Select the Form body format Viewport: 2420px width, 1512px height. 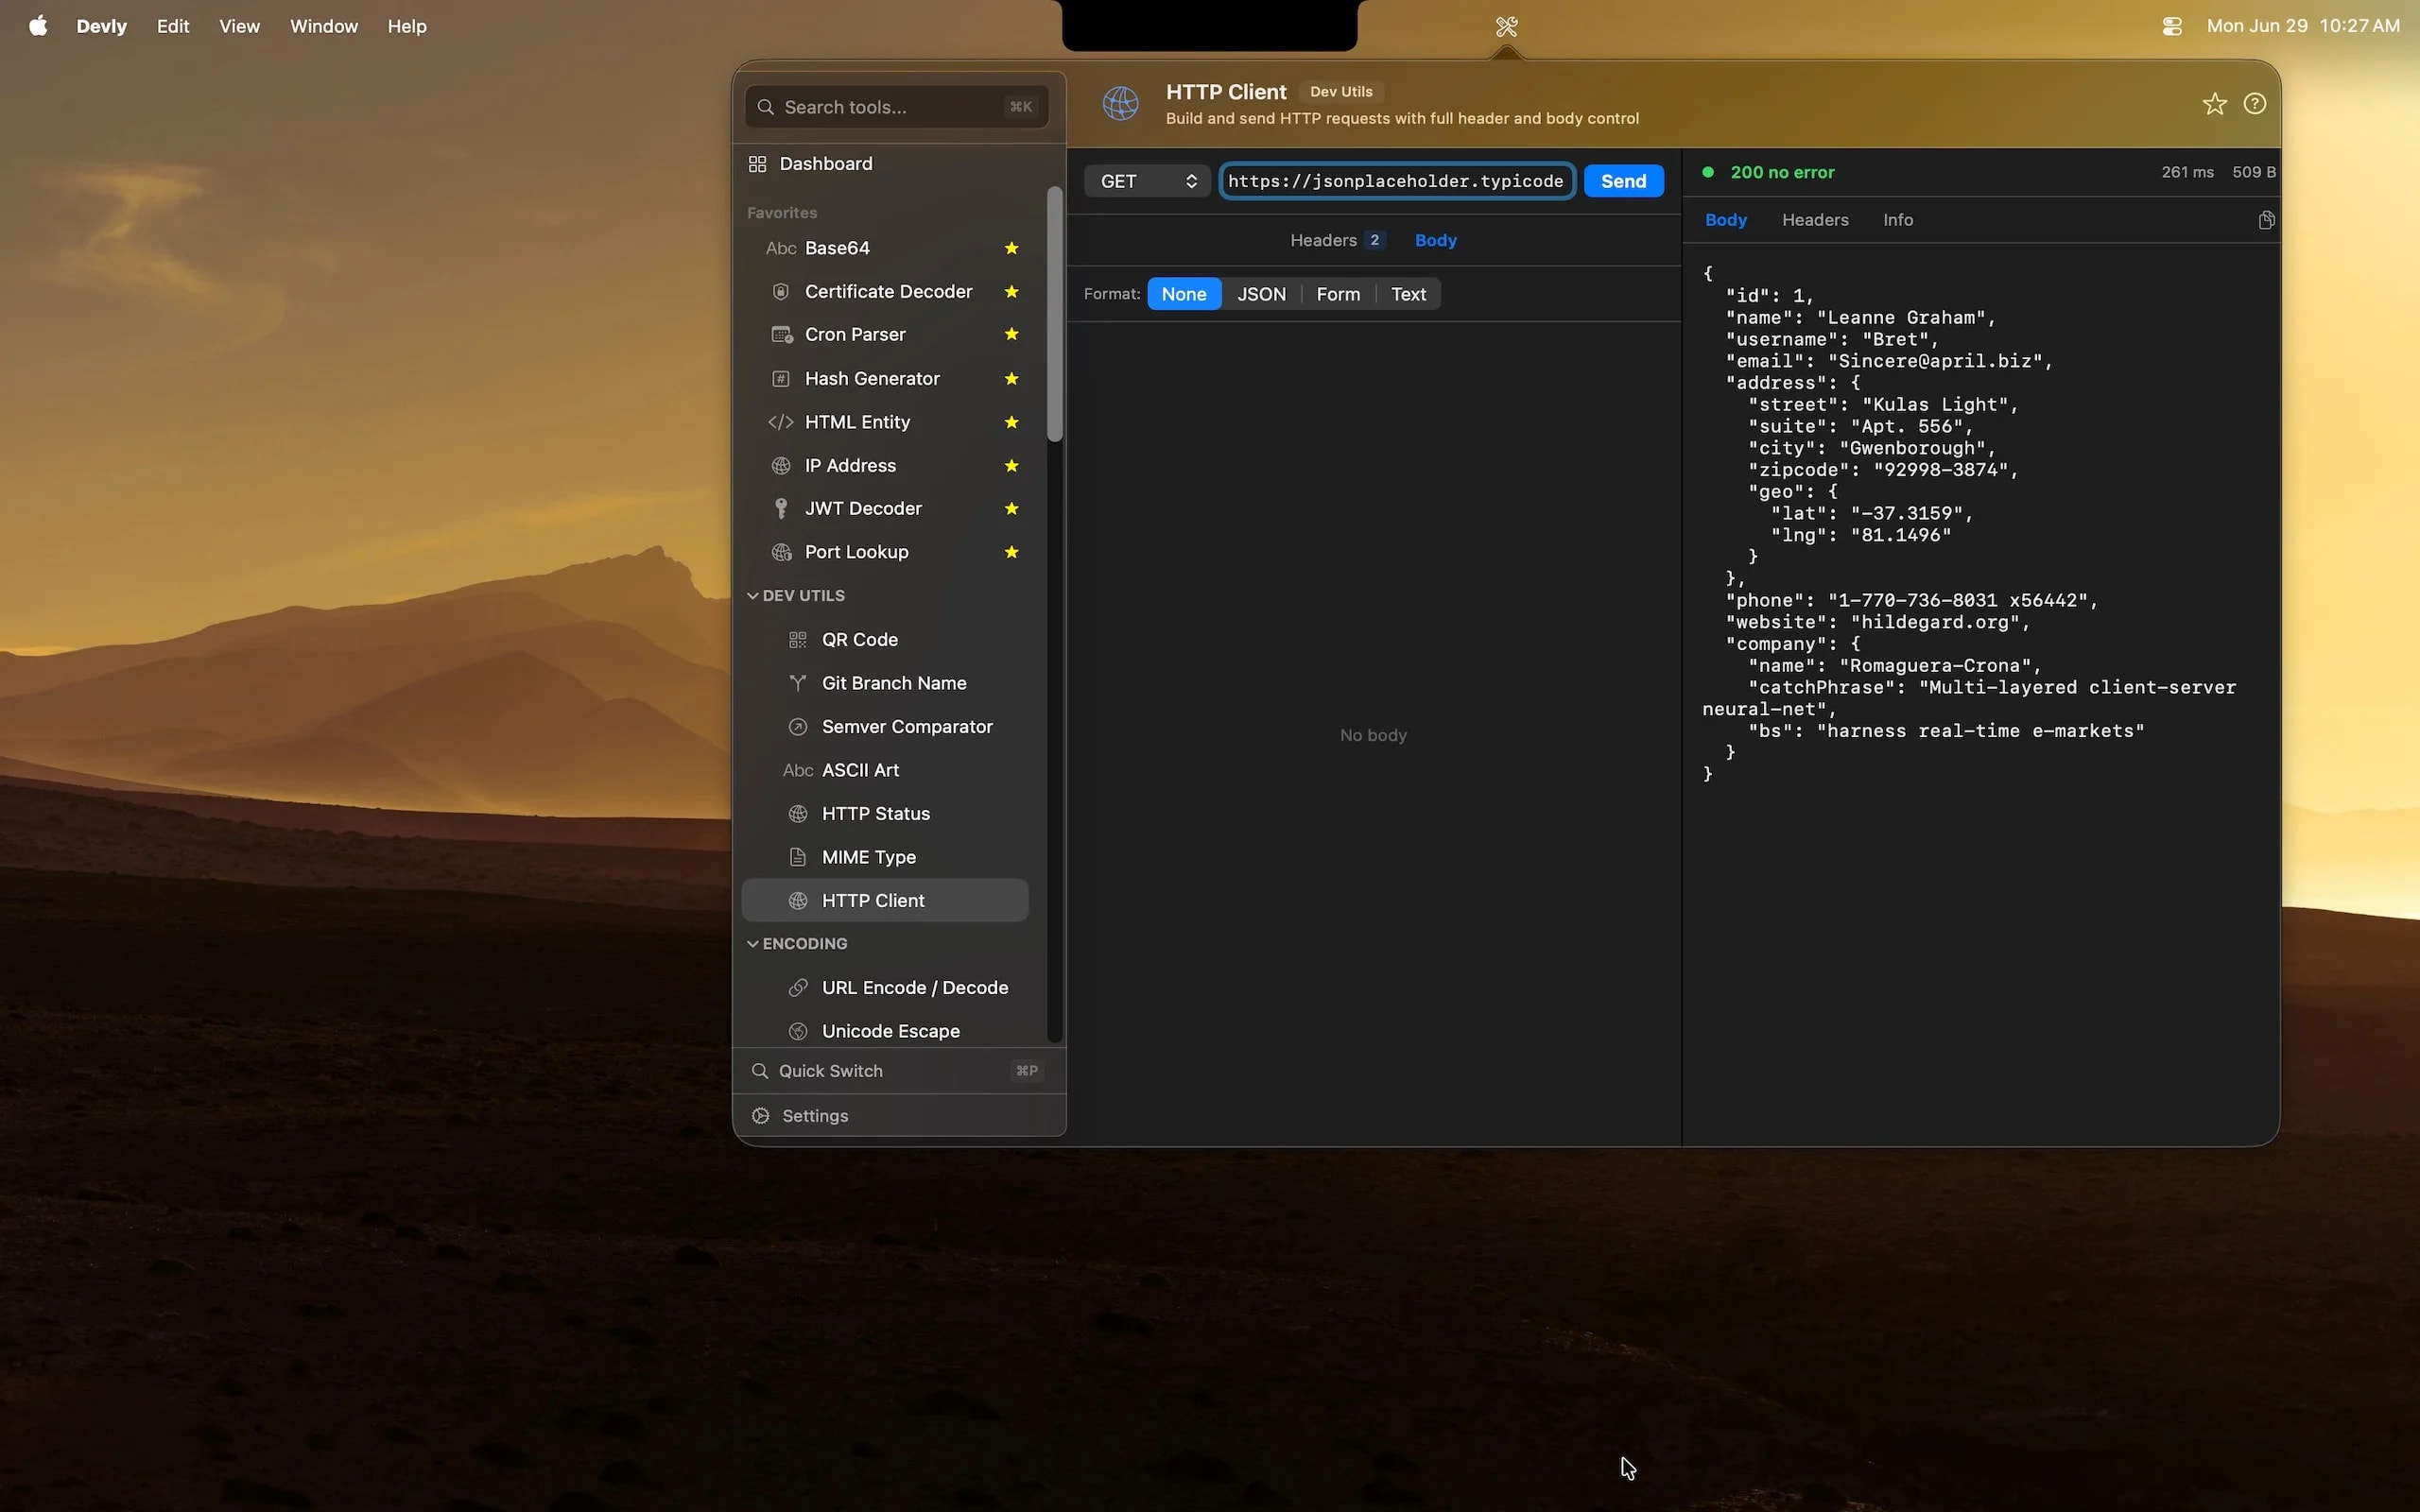tap(1338, 294)
